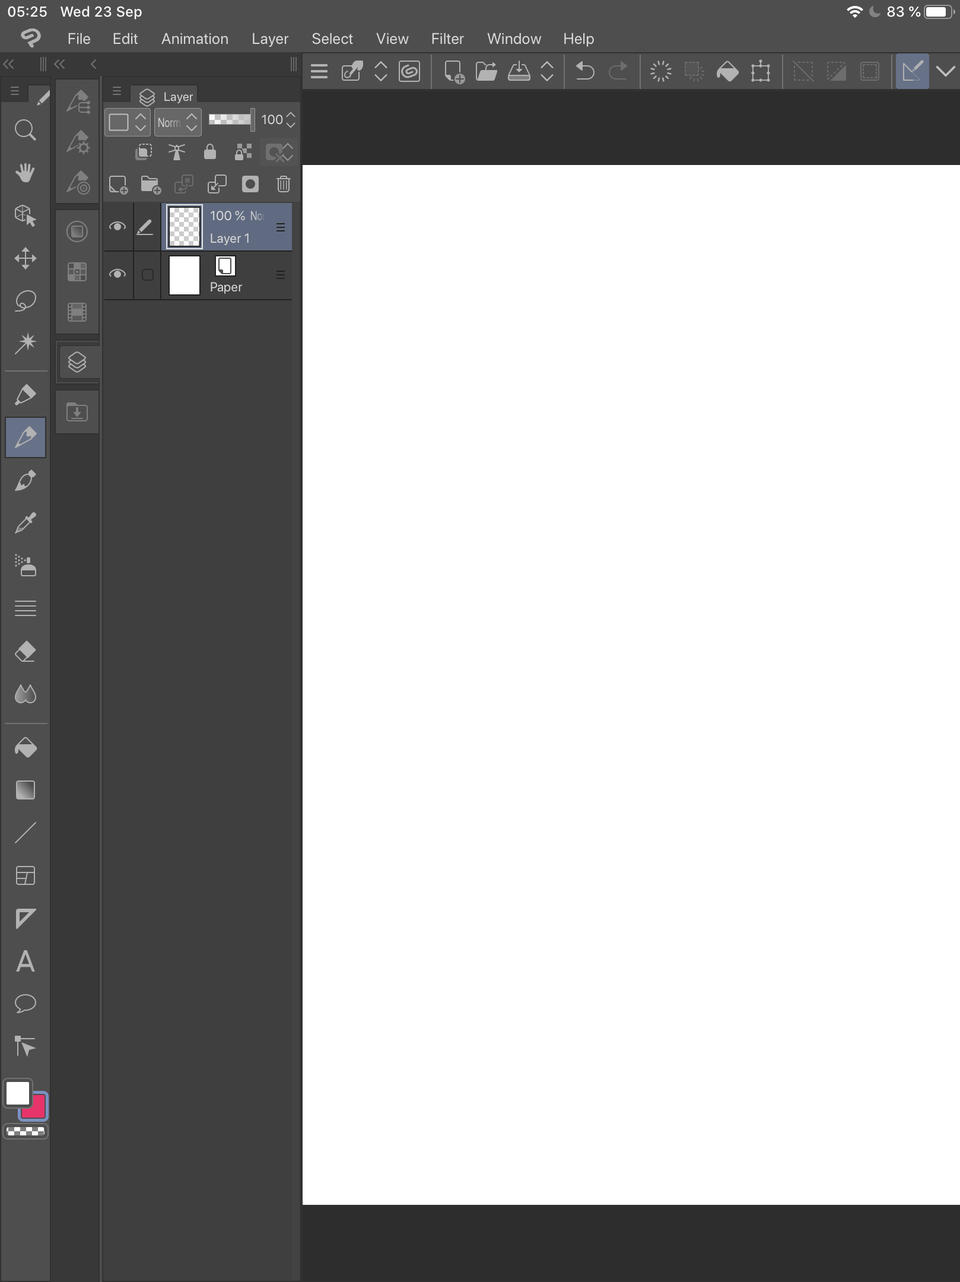The width and height of the screenshot is (960, 1282).
Task: Toggle Clip to Layer Below
Action: point(144,152)
